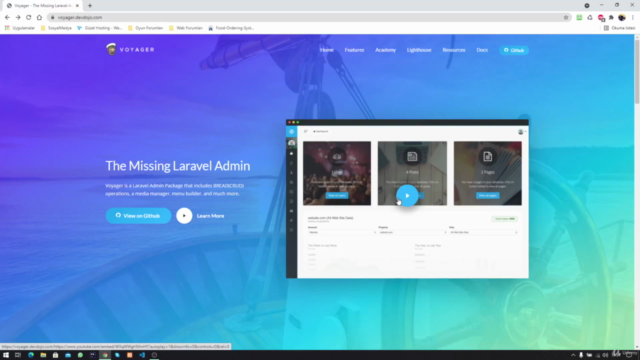
Task: Click the browser Back arrow
Action: tap(7, 18)
